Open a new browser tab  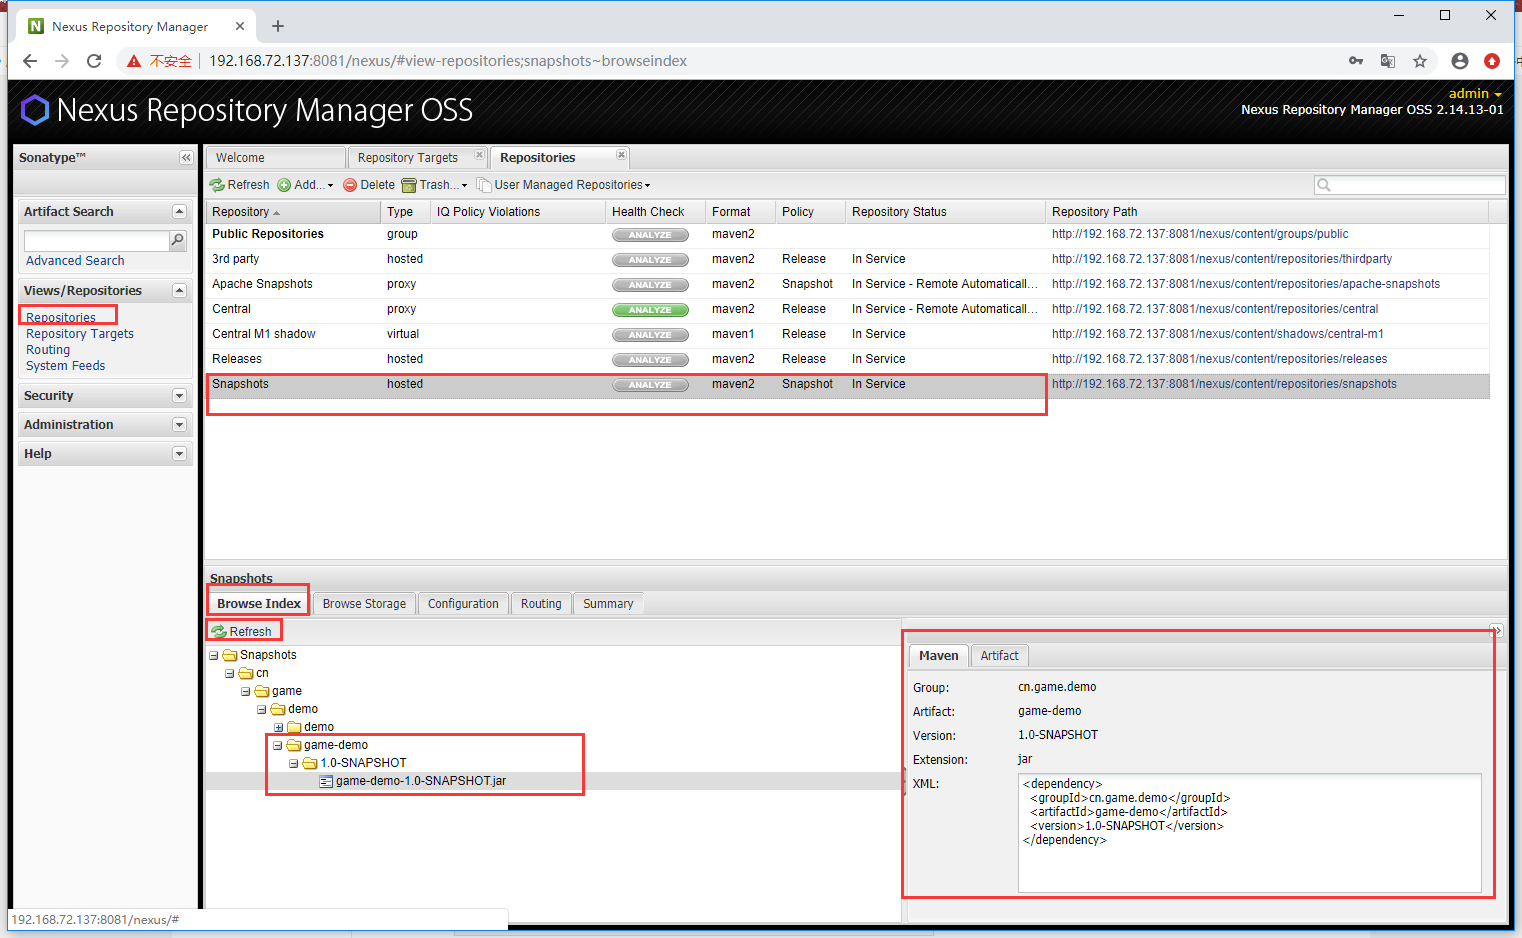(x=278, y=26)
